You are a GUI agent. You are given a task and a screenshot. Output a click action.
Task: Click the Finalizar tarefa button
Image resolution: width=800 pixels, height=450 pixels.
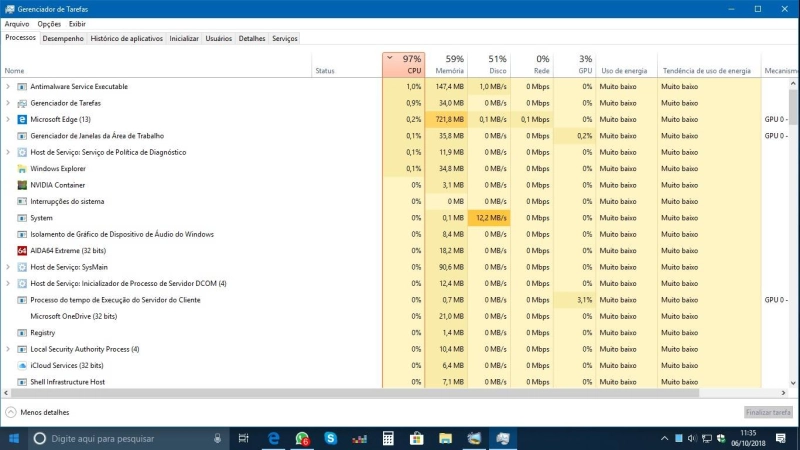[768, 412]
